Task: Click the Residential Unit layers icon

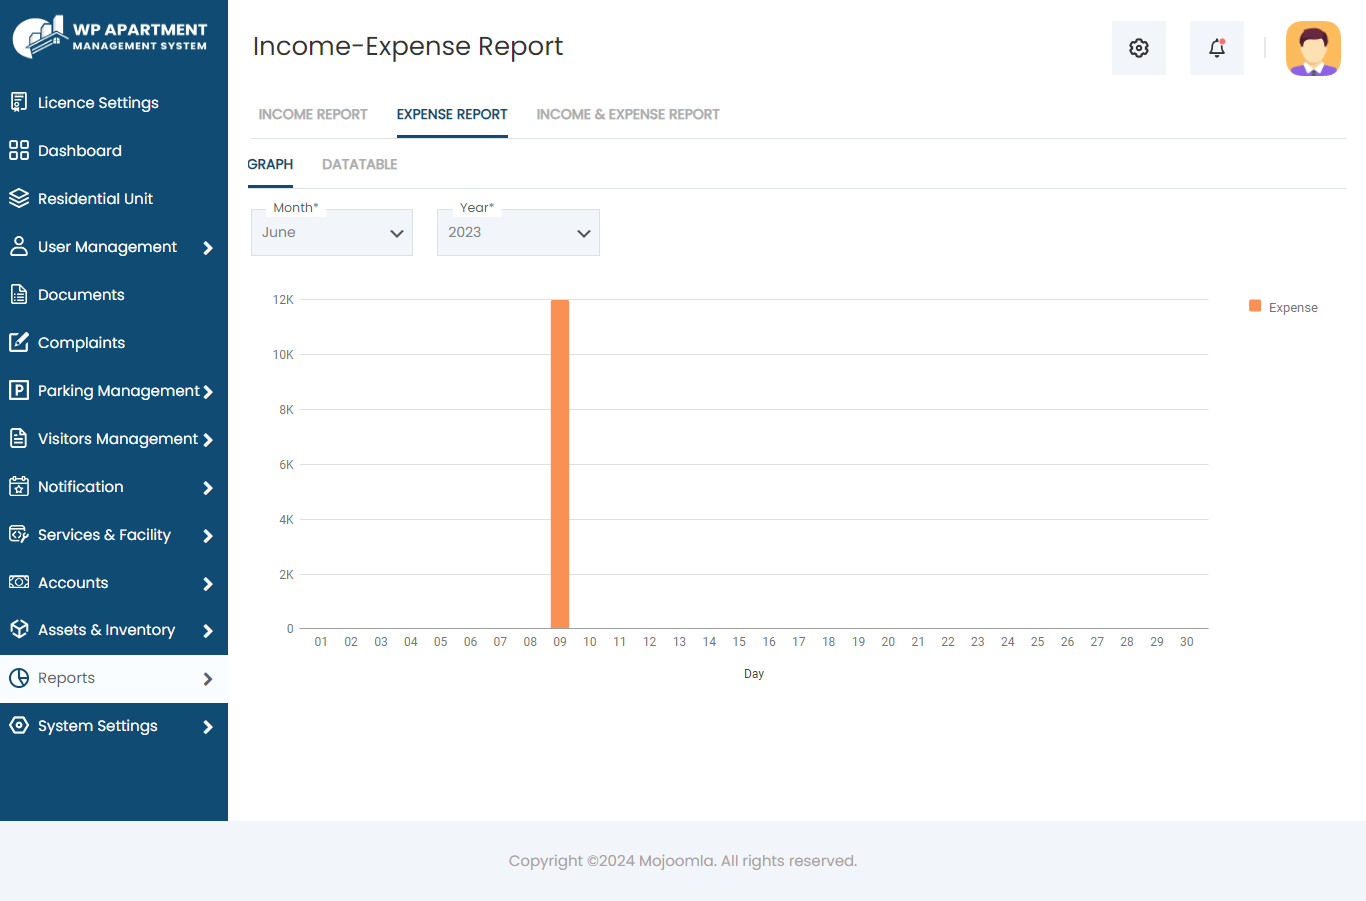Action: click(x=18, y=198)
